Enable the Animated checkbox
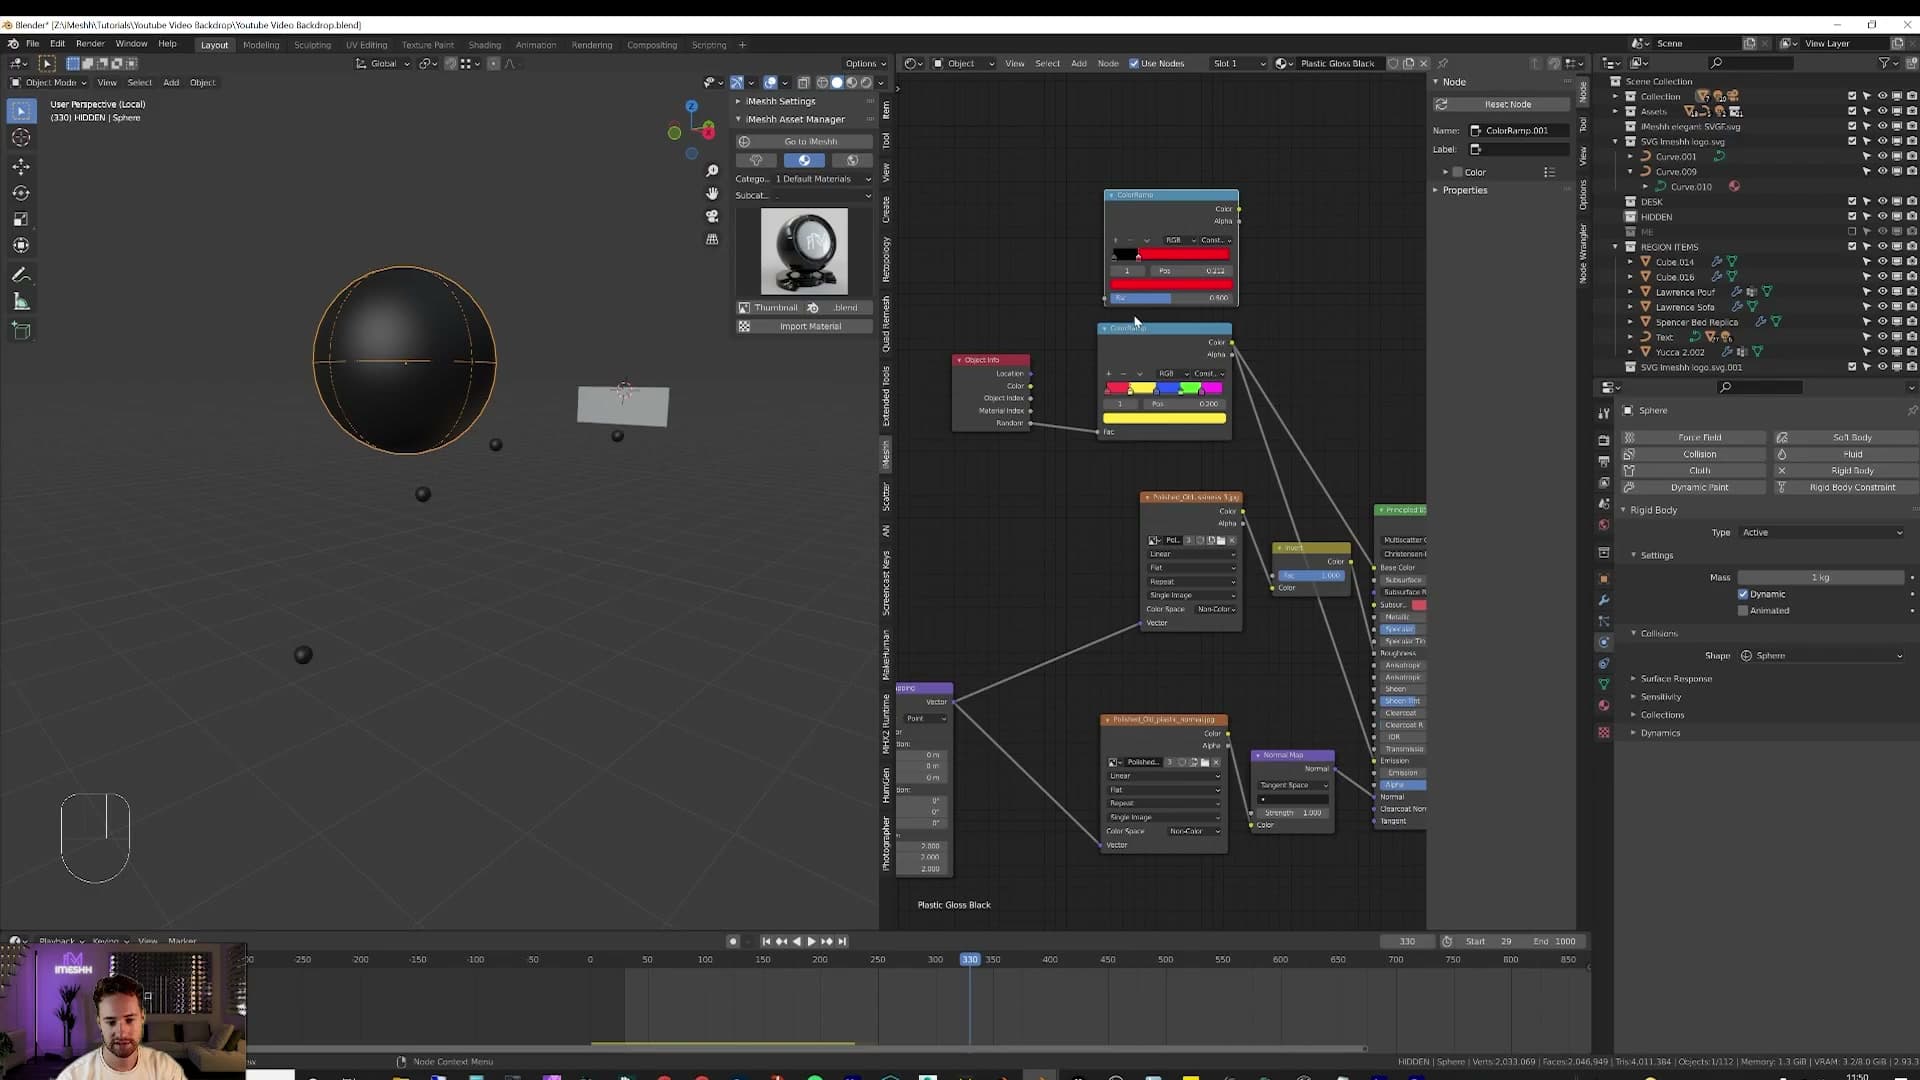Image resolution: width=1920 pixels, height=1080 pixels. 1743,611
